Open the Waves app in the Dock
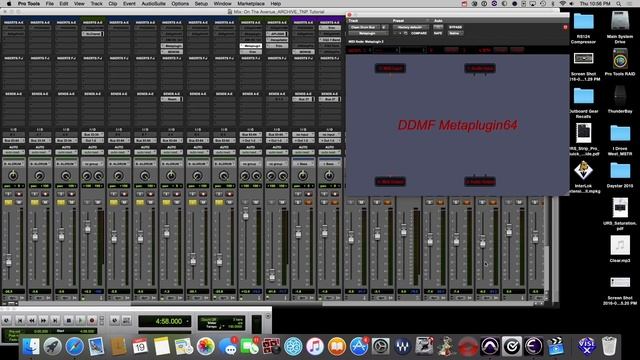This screenshot has height=360, width=640. tap(402, 347)
